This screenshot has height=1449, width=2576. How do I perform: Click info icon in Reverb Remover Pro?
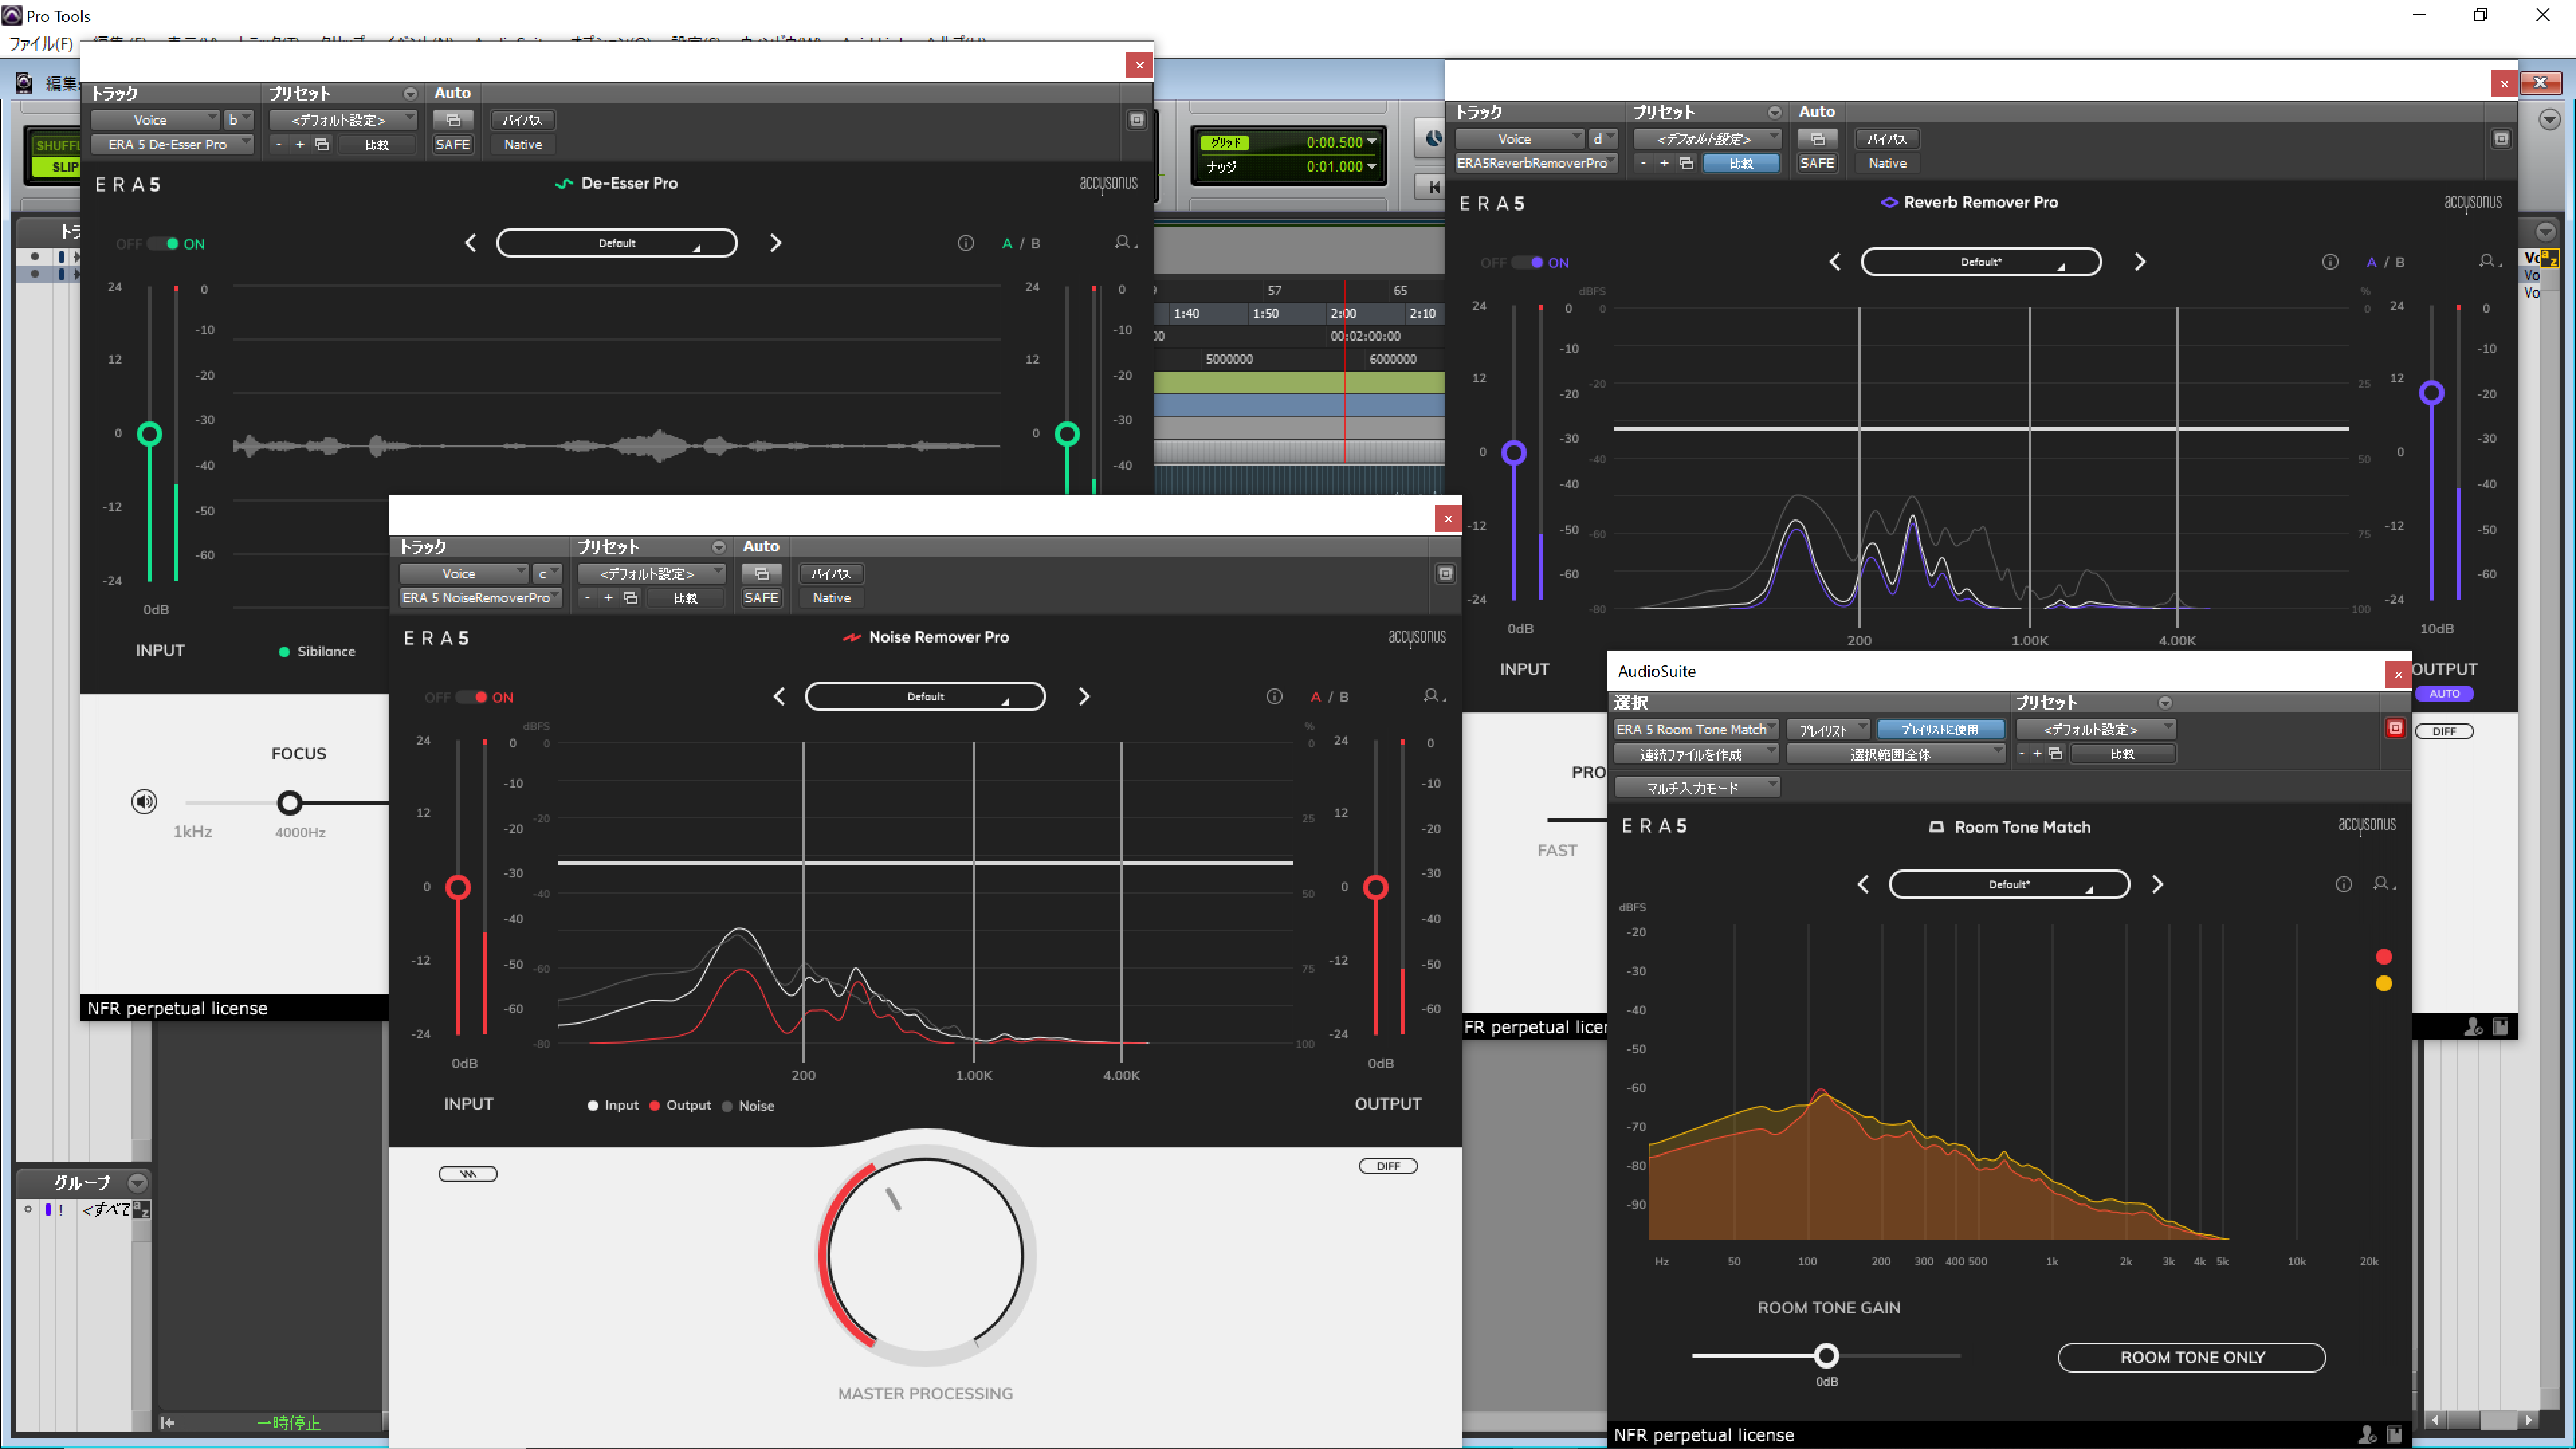(2330, 262)
